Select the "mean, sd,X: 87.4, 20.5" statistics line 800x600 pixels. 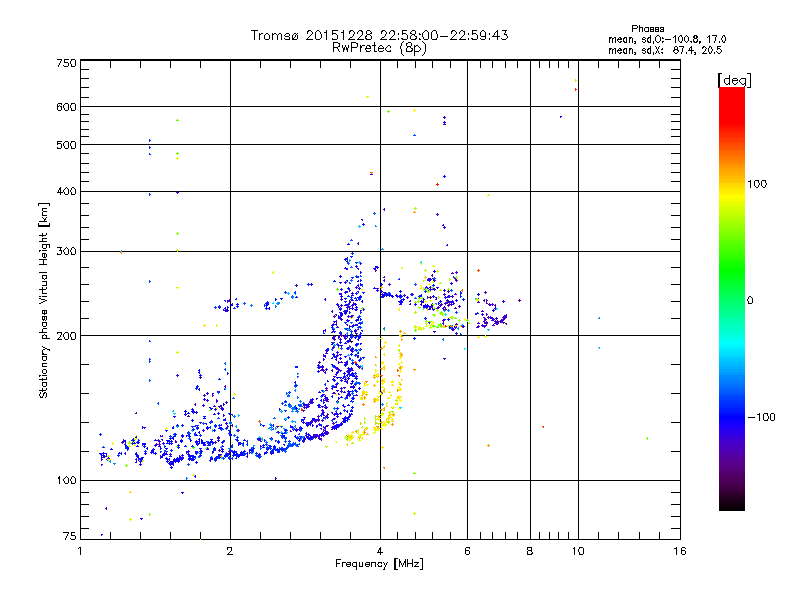click(665, 50)
